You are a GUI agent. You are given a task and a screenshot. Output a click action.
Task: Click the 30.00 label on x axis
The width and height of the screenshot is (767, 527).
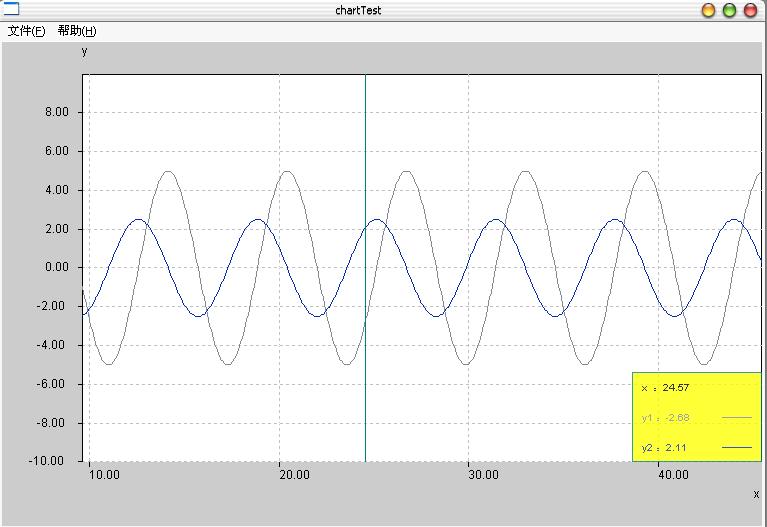[x=483, y=475]
